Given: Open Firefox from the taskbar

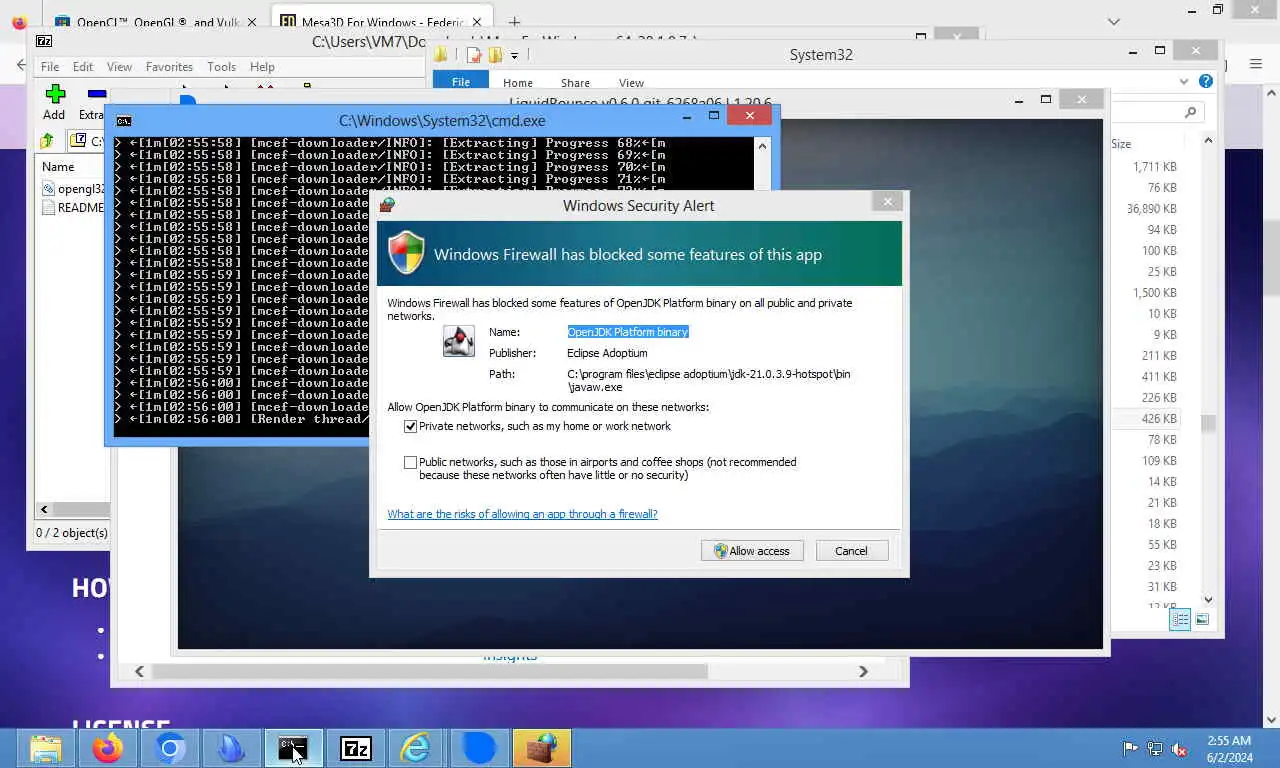Looking at the screenshot, I should point(108,748).
